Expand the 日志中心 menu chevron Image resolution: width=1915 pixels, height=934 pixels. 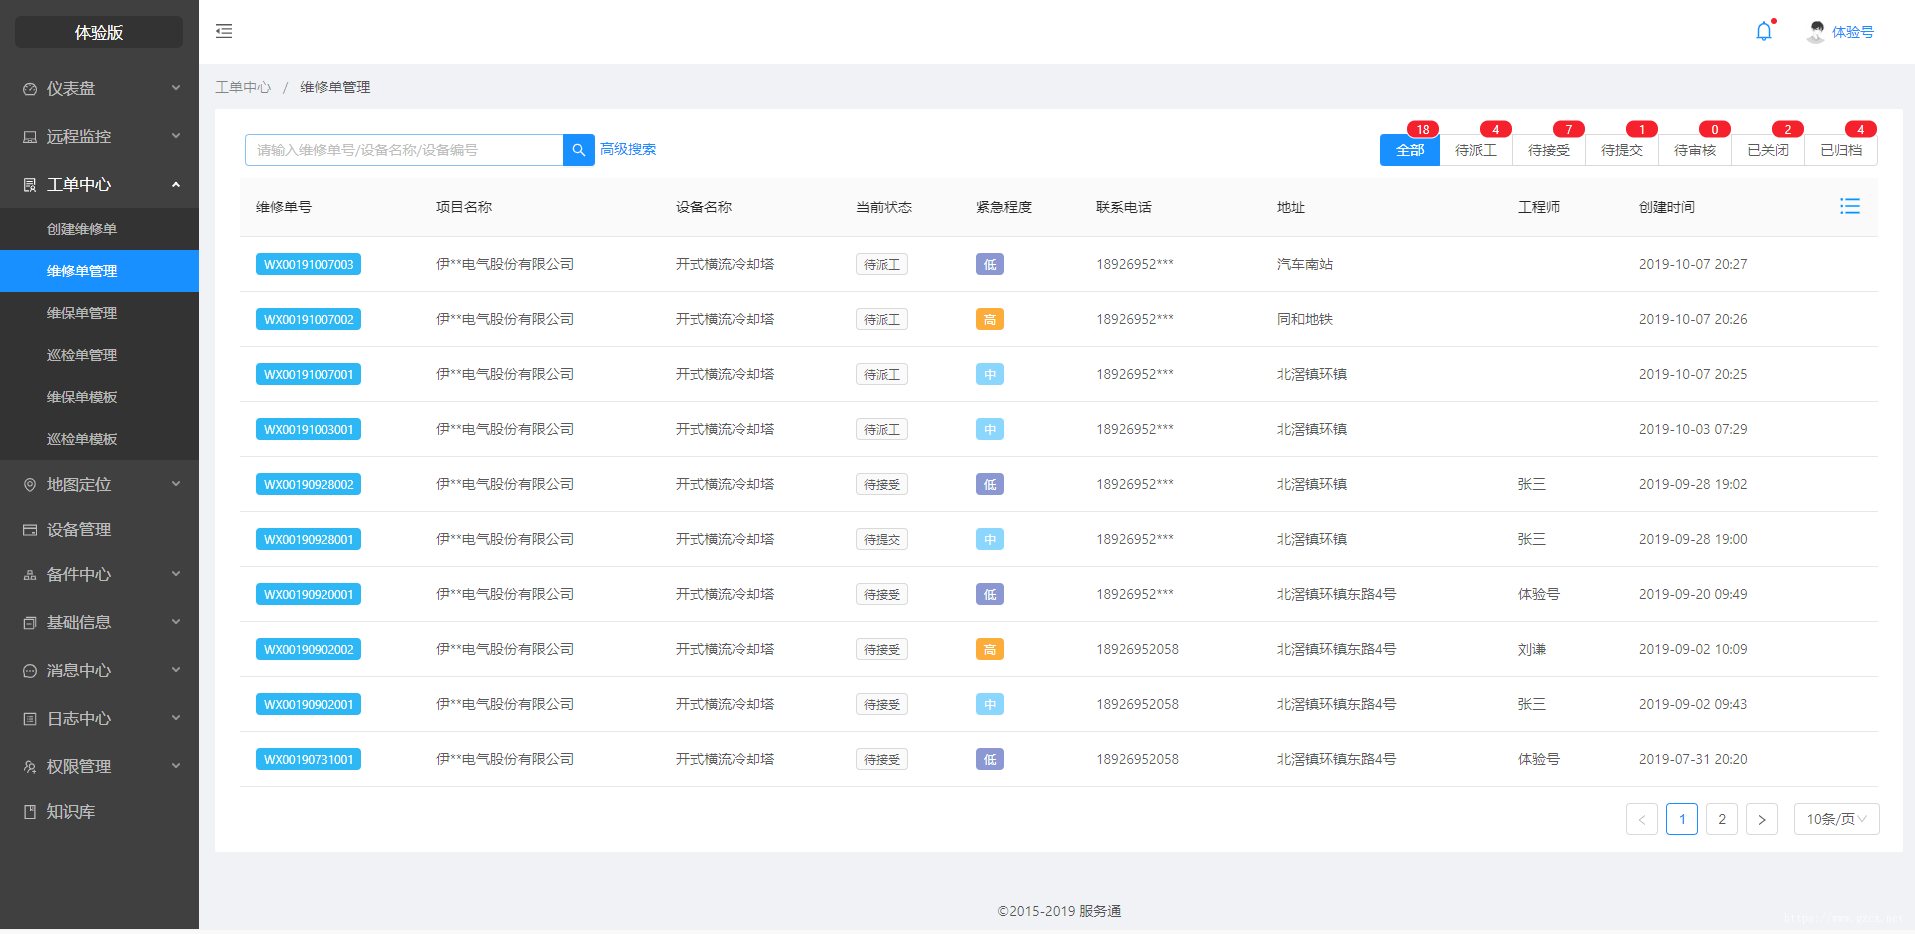(176, 718)
